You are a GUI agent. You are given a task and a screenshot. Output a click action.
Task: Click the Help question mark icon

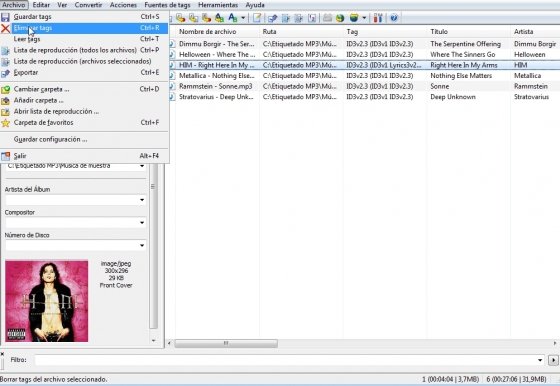[x=394, y=18]
